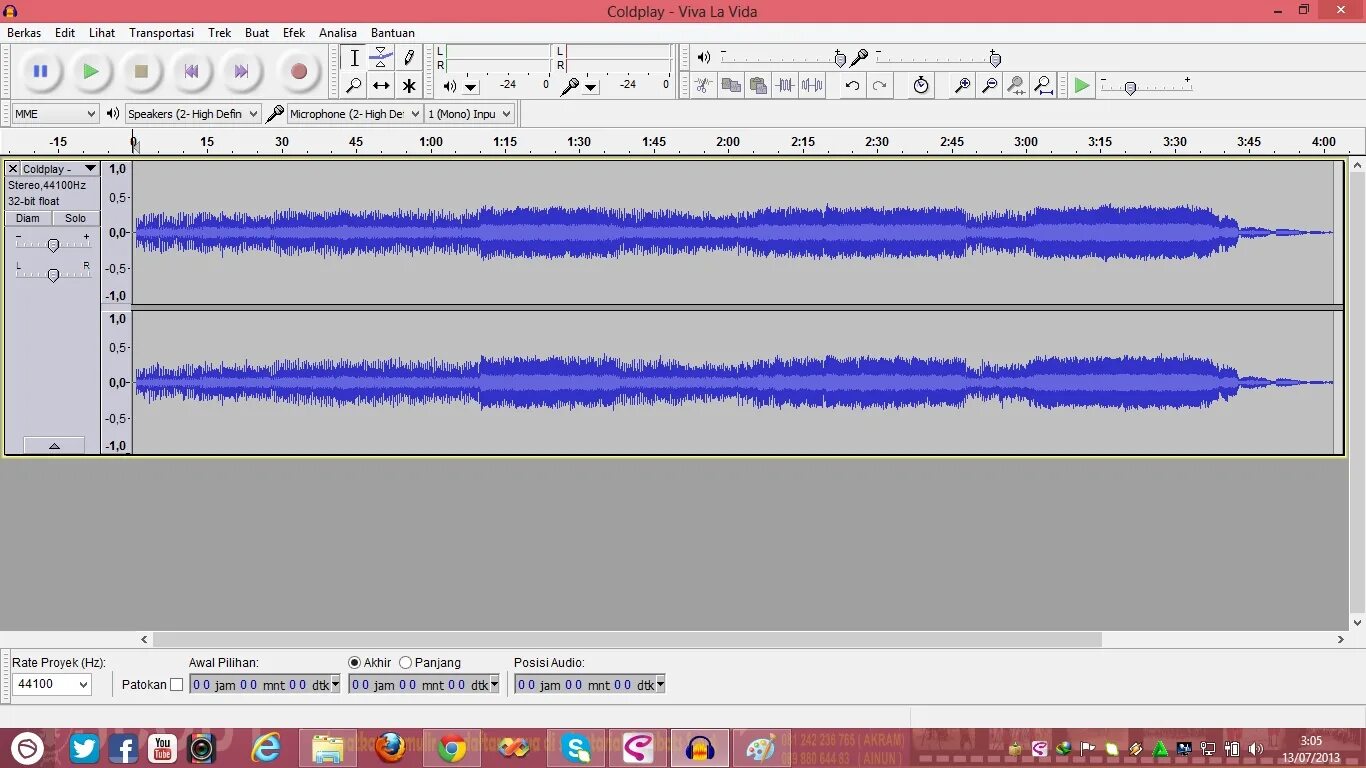Start playback with the green Play button
The width and height of the screenshot is (1366, 768).
tap(90, 71)
